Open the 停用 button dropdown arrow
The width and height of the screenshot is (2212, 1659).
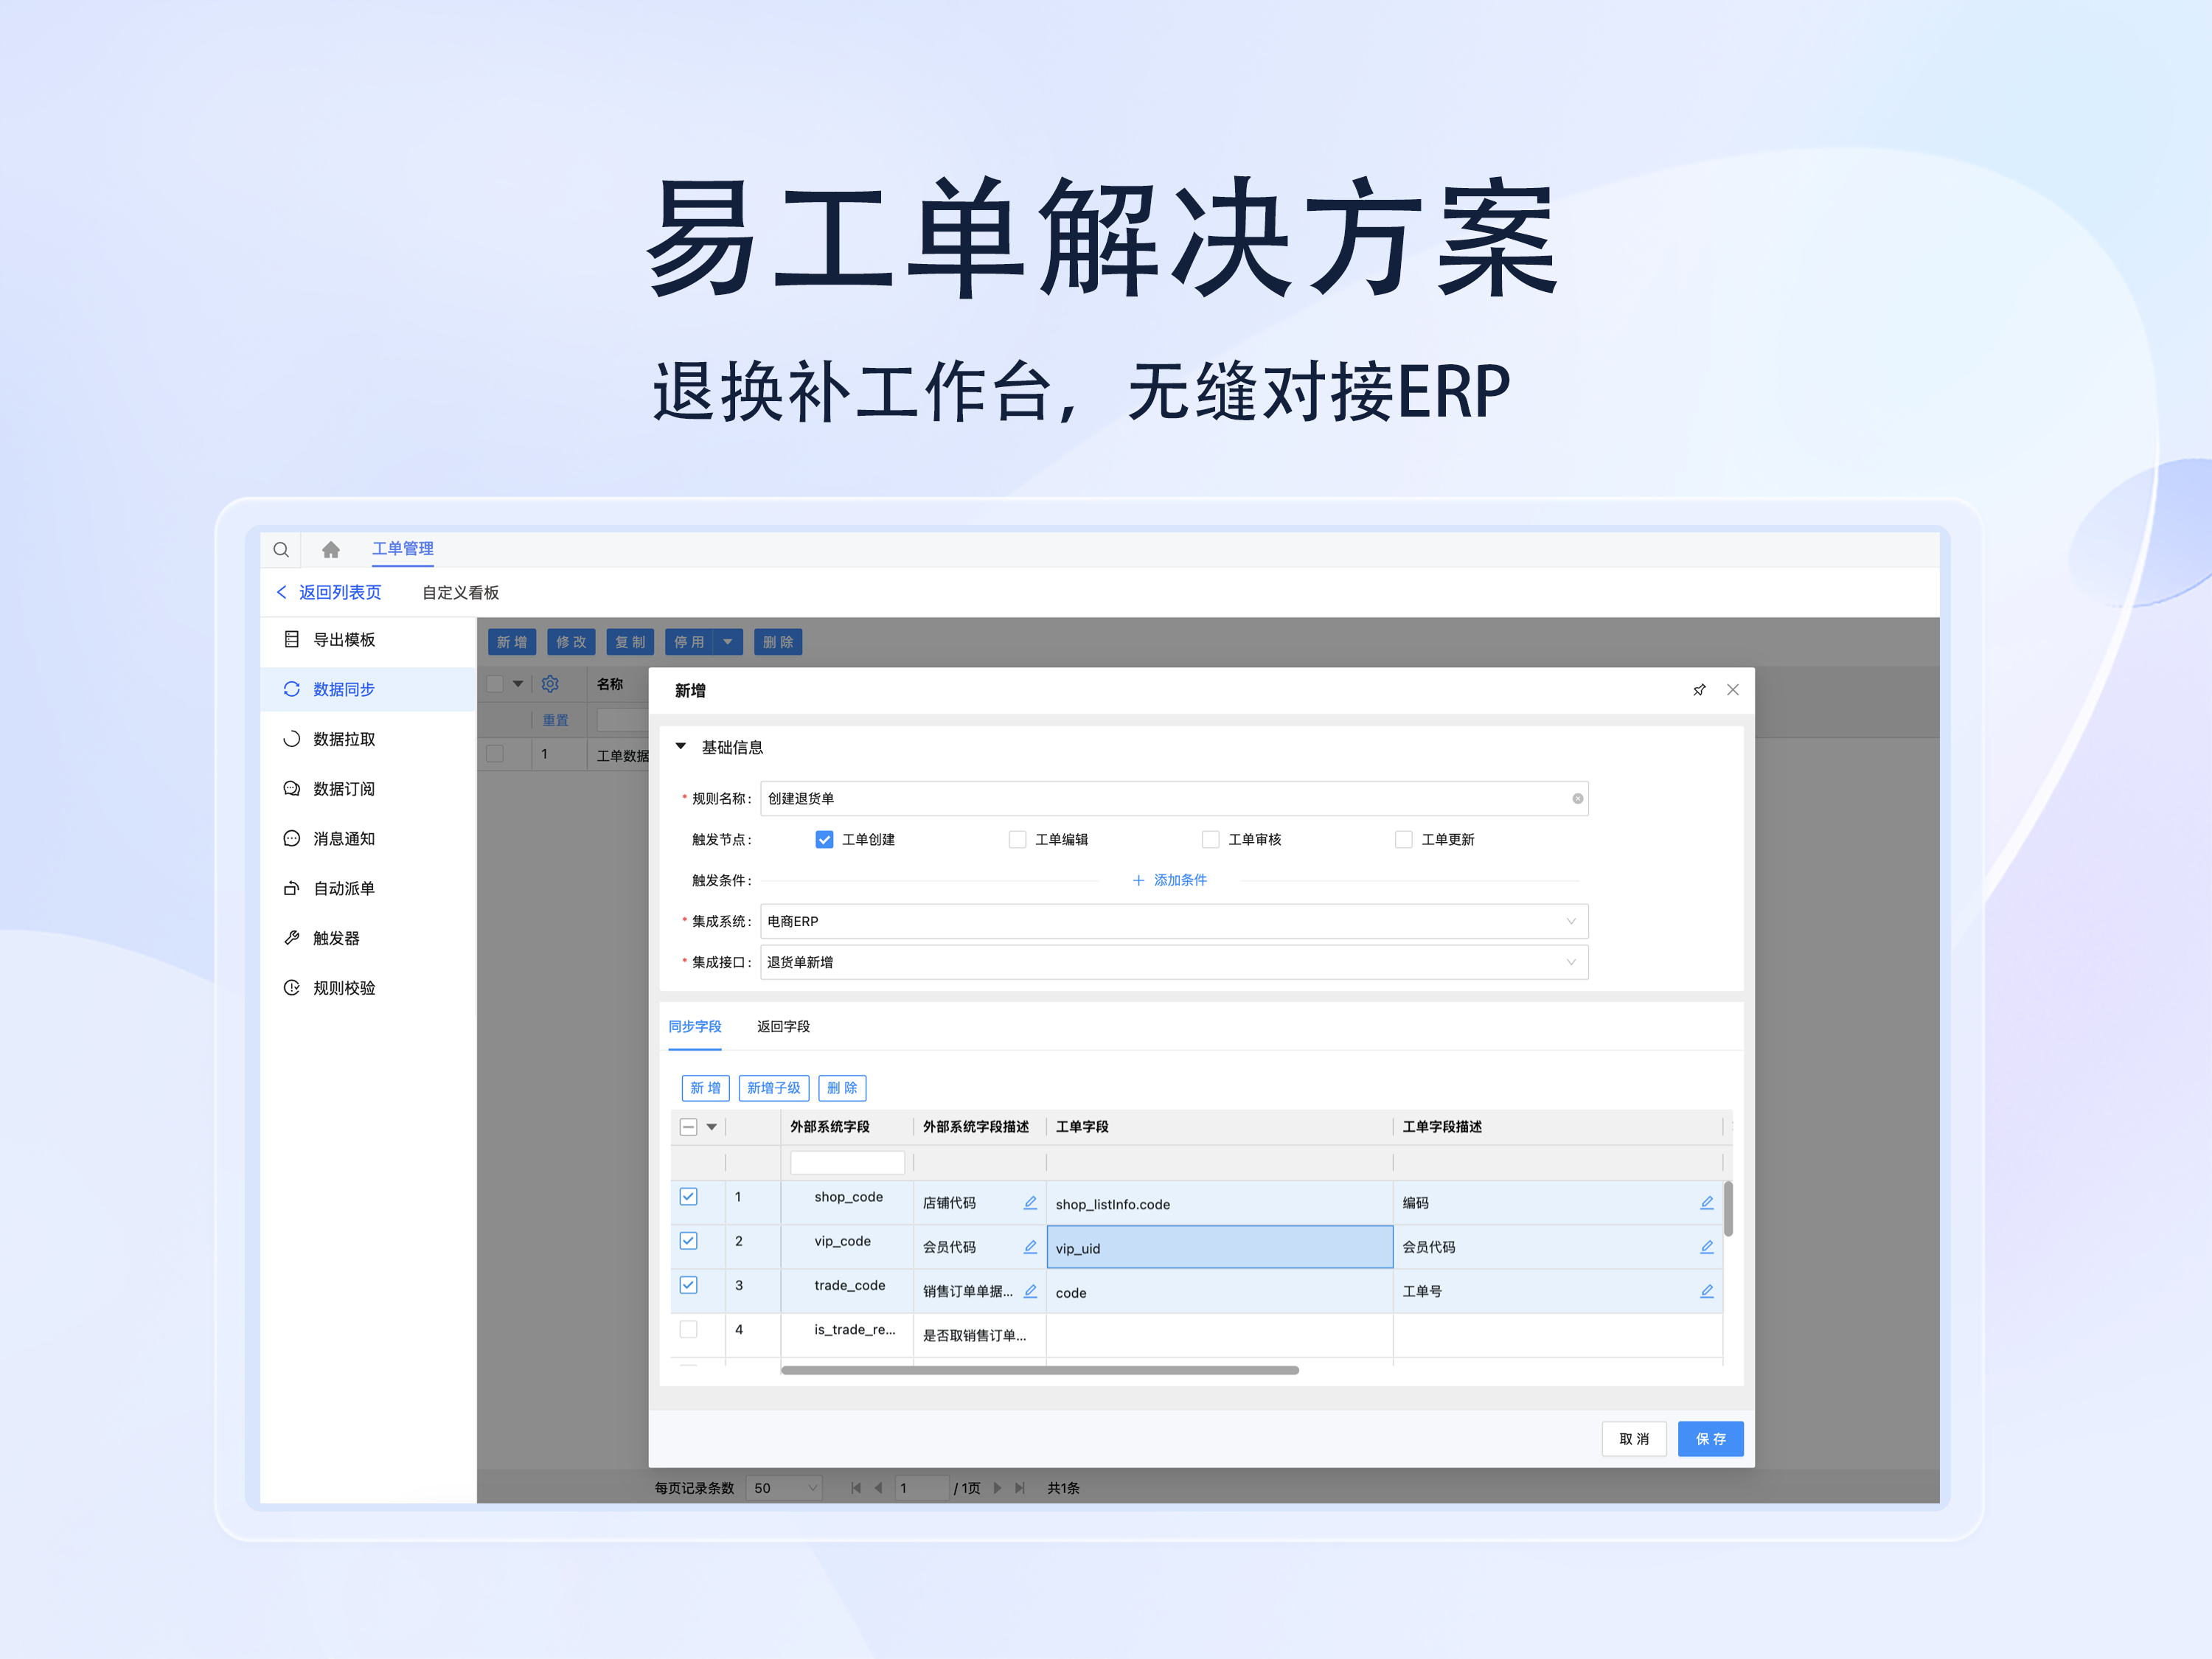727,641
